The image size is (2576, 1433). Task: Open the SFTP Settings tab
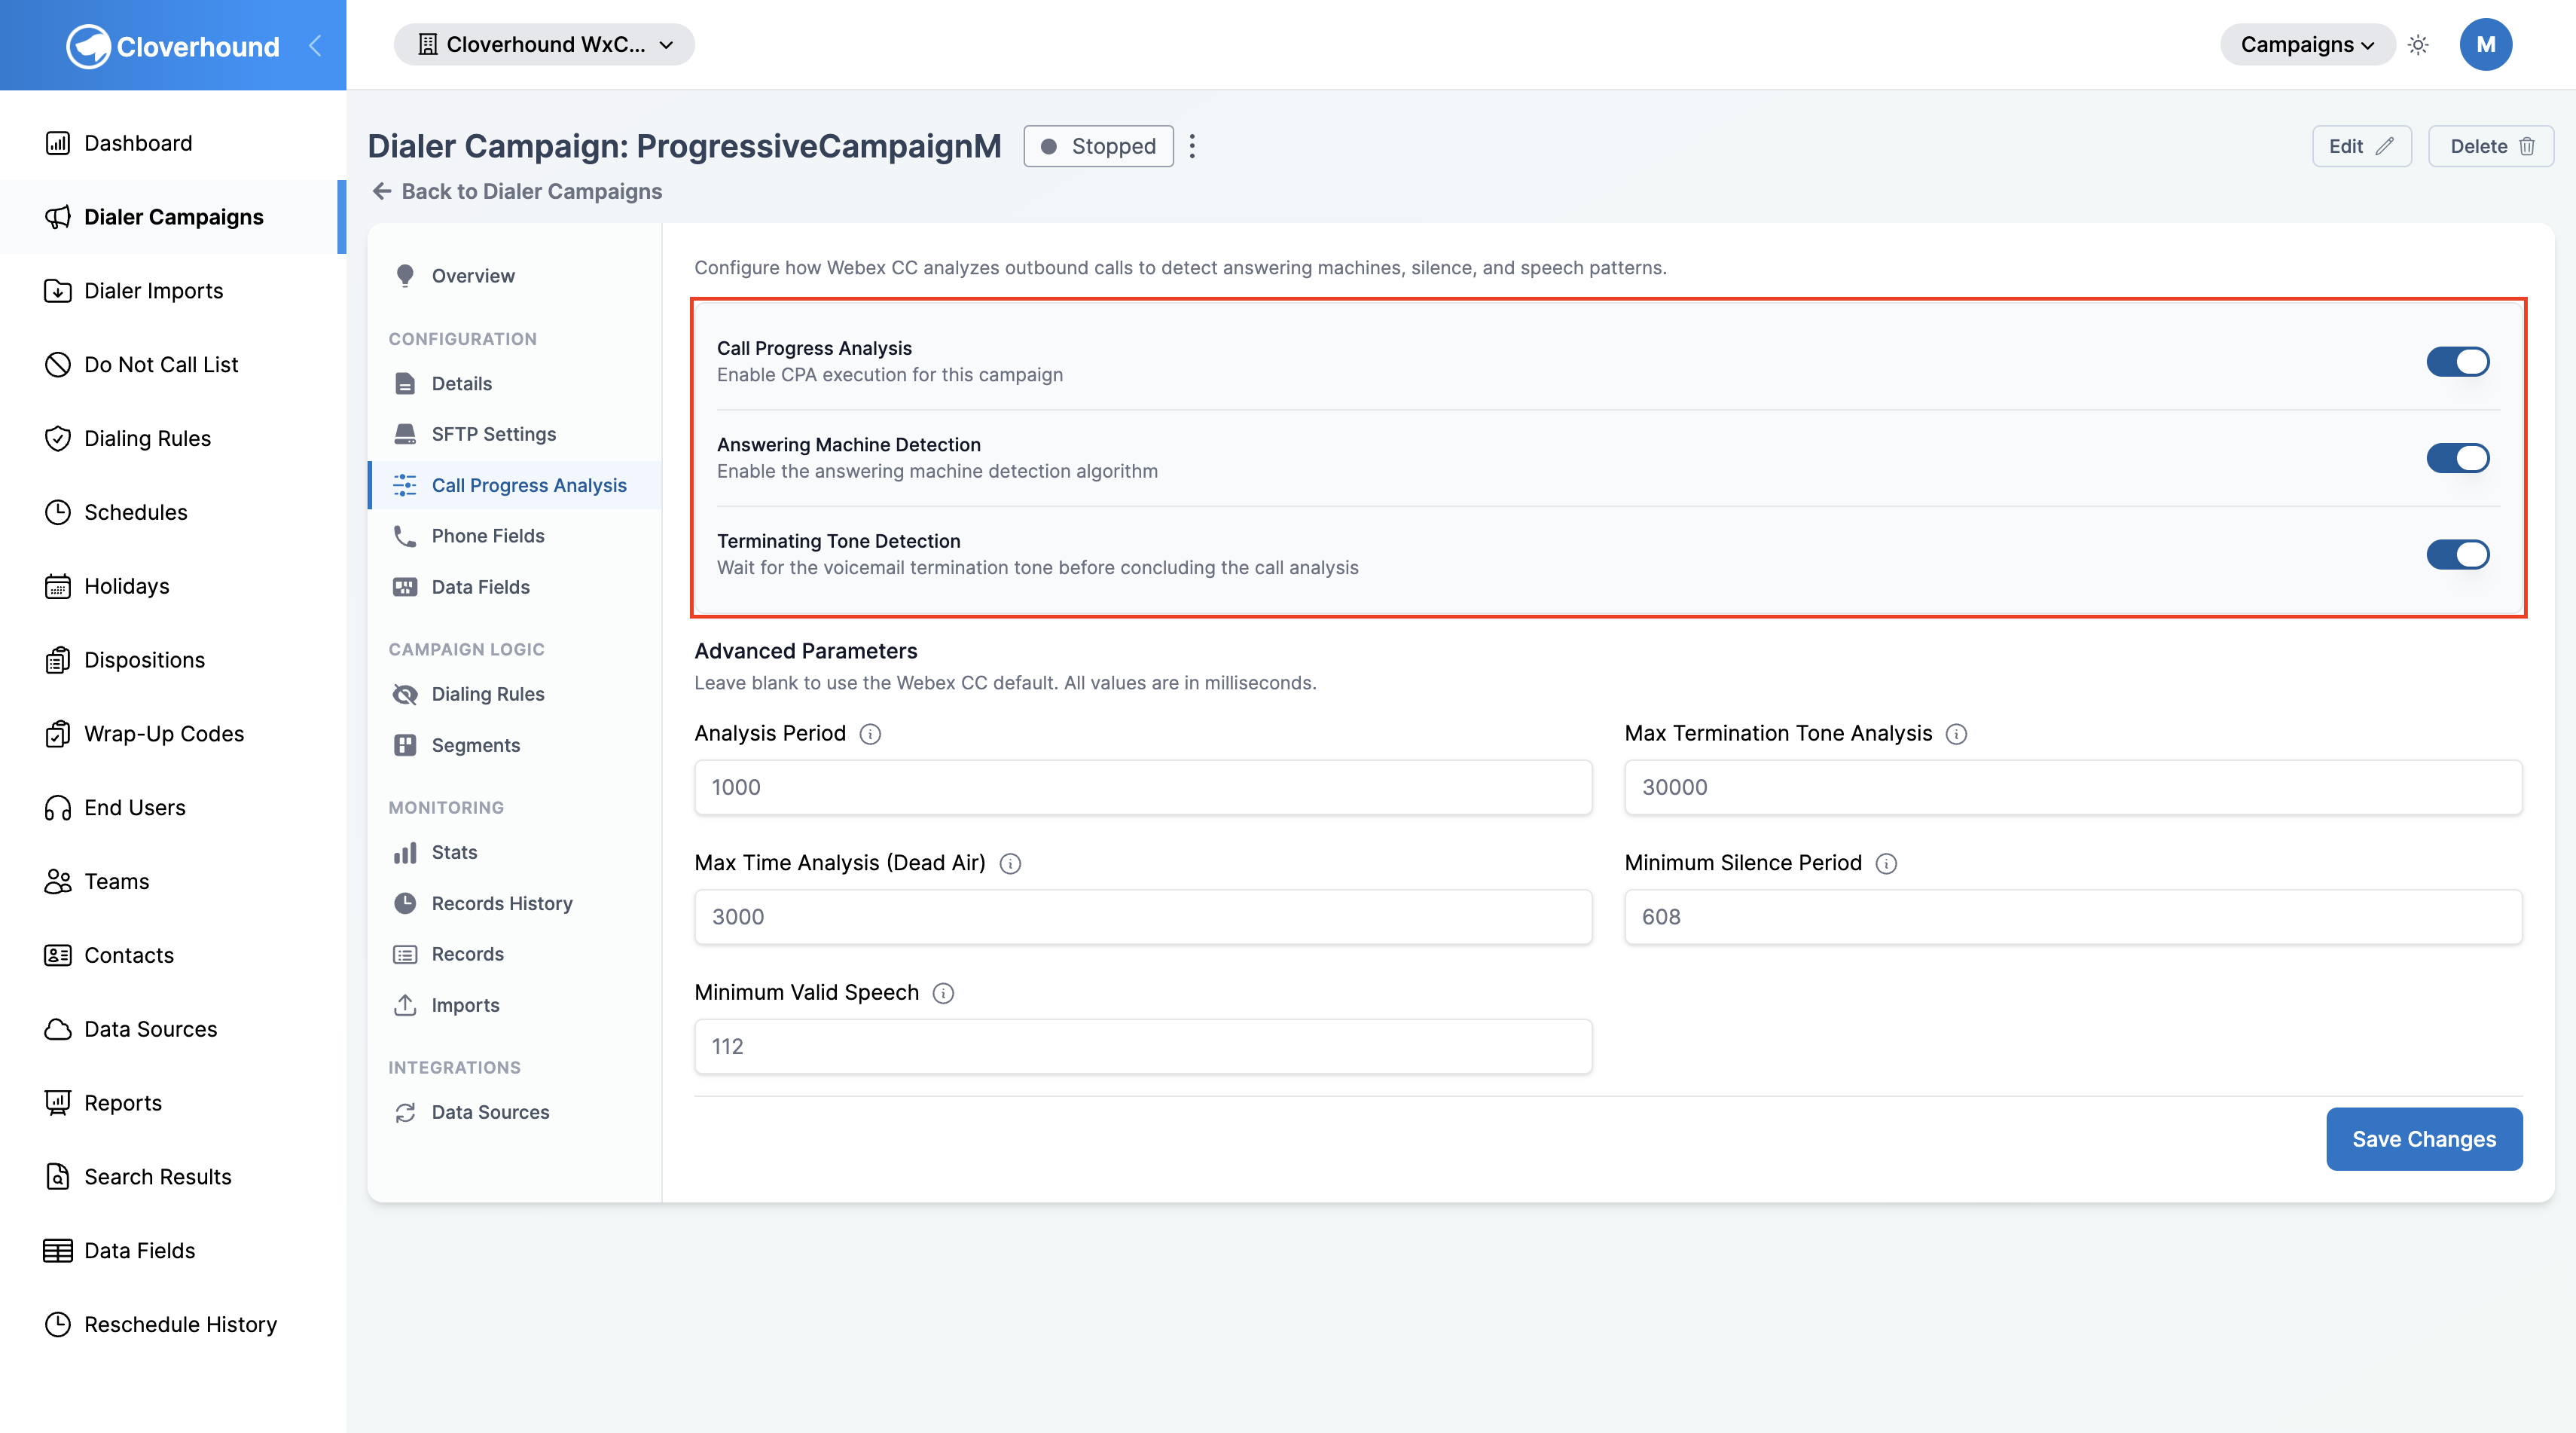(x=514, y=434)
